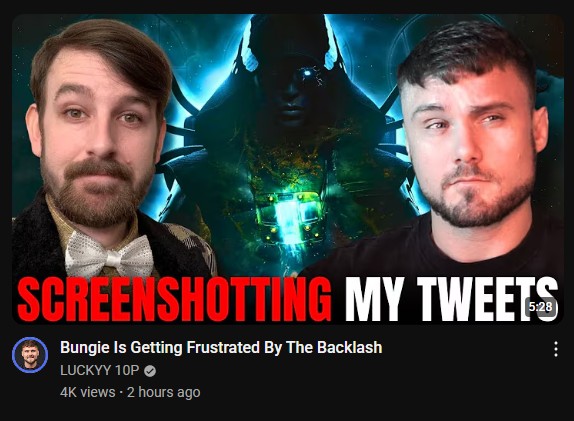The width and height of the screenshot is (574, 421).
Task: Click the '4K views' text
Action: pos(87,392)
